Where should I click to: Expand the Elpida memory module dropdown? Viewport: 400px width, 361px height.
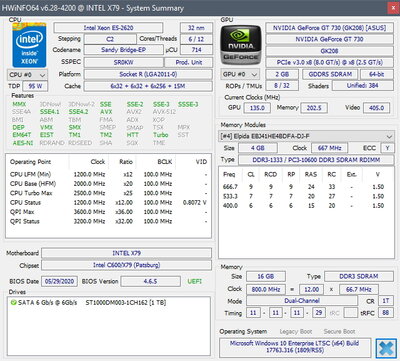[306, 136]
